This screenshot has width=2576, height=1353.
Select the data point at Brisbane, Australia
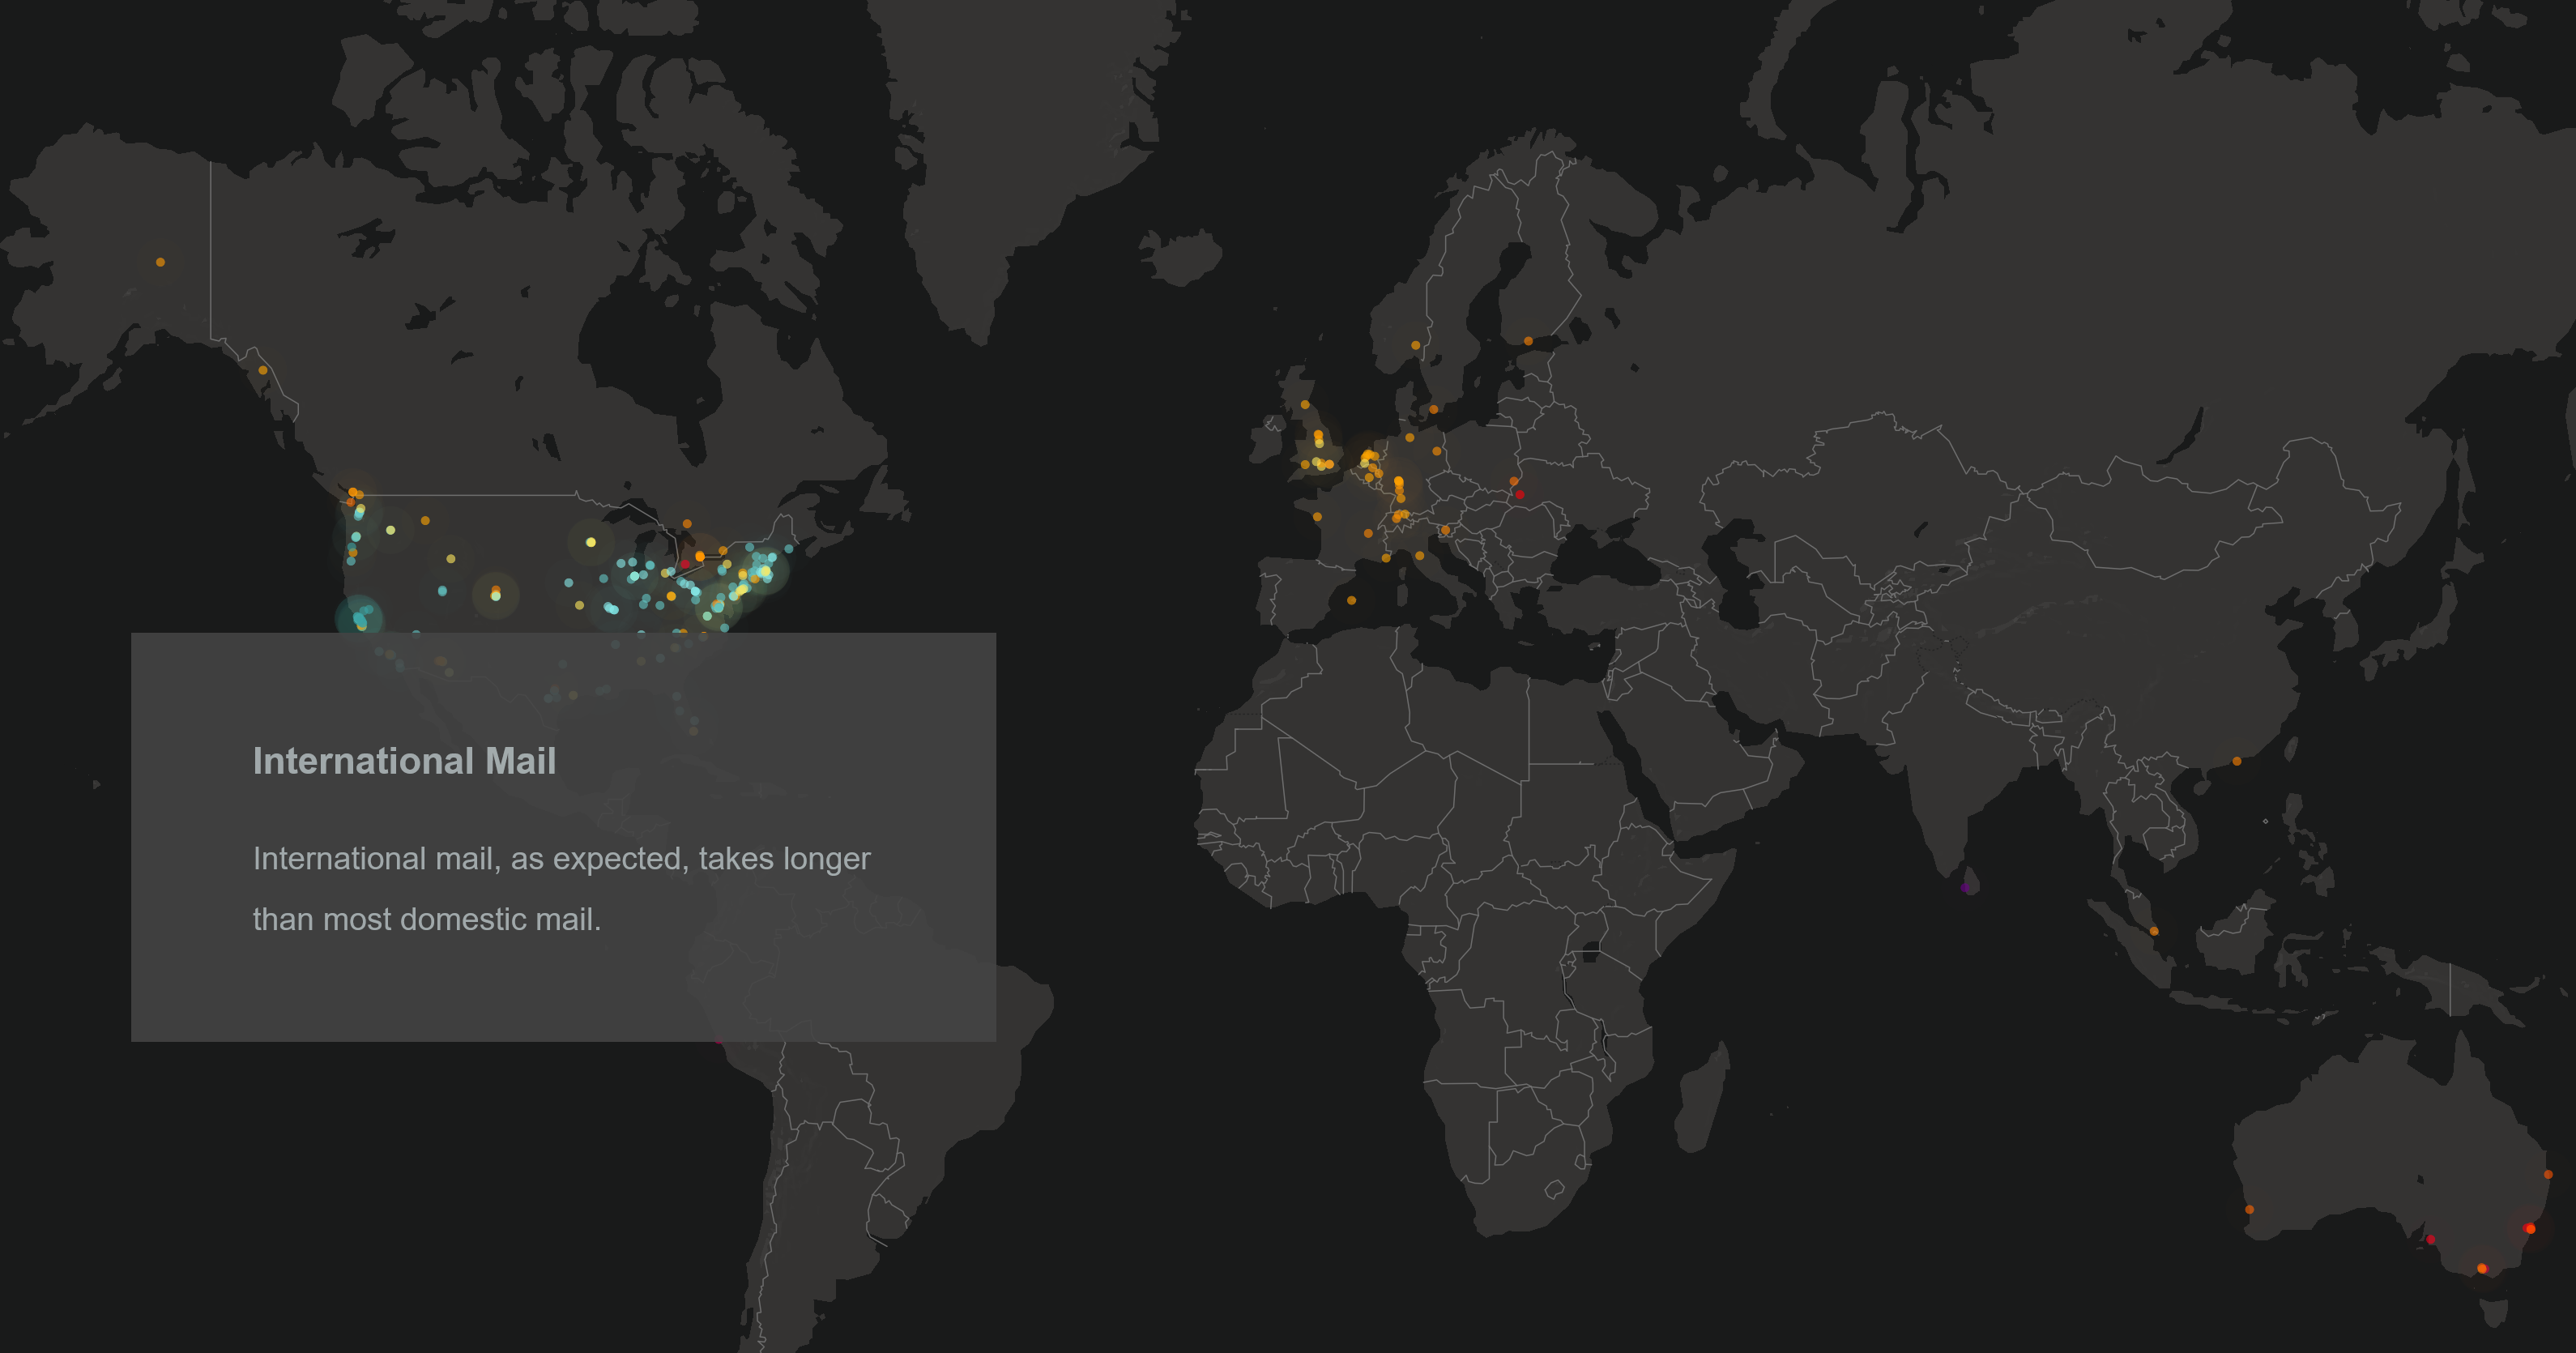point(2548,1174)
